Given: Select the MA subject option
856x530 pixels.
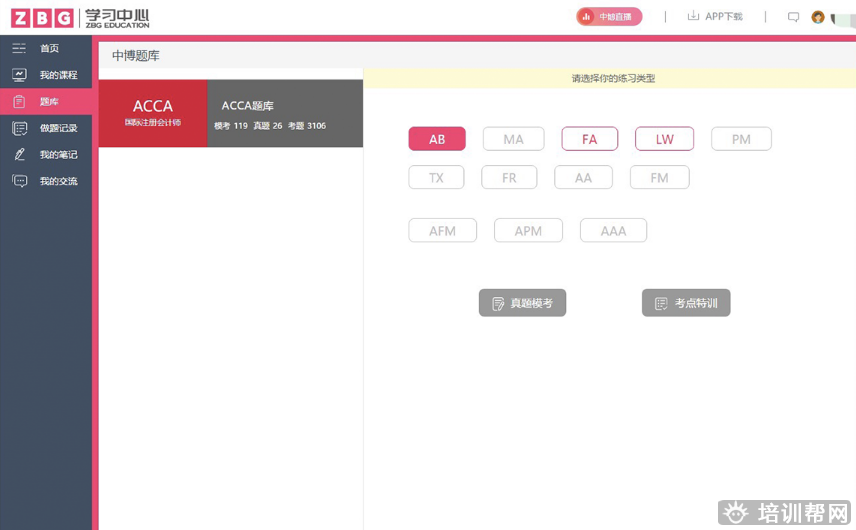Looking at the screenshot, I should pos(513,139).
